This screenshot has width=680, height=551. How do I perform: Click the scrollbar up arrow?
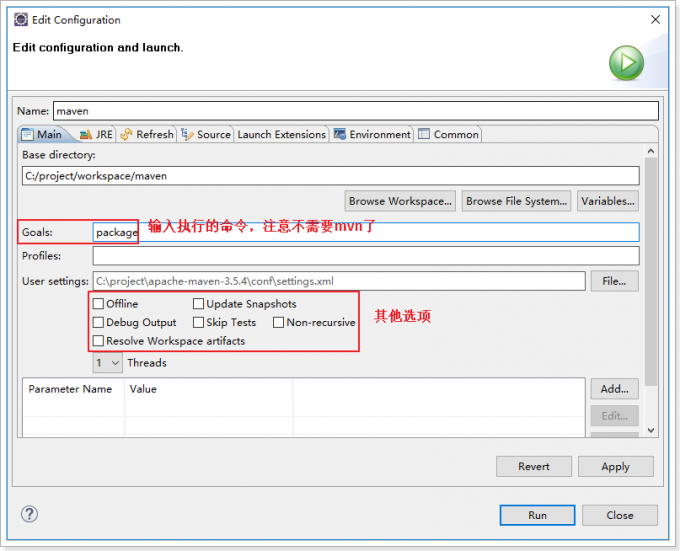point(651,151)
